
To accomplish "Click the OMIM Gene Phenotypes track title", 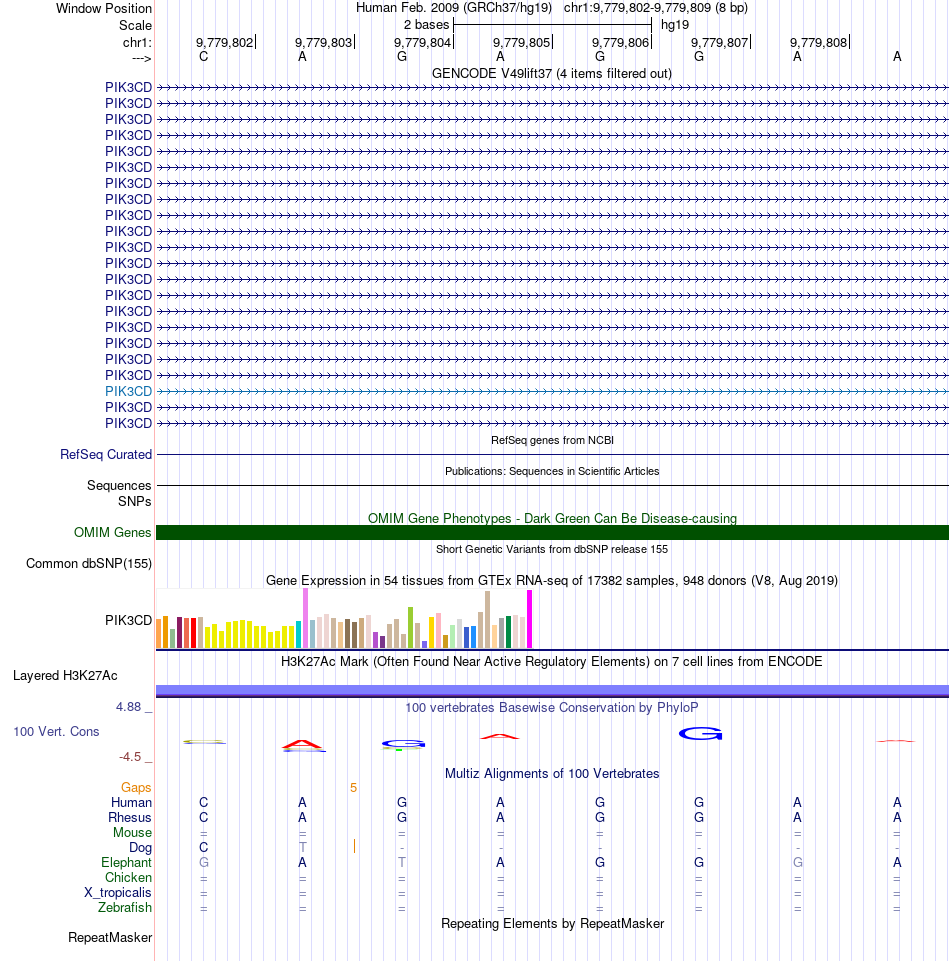I will [552, 518].
